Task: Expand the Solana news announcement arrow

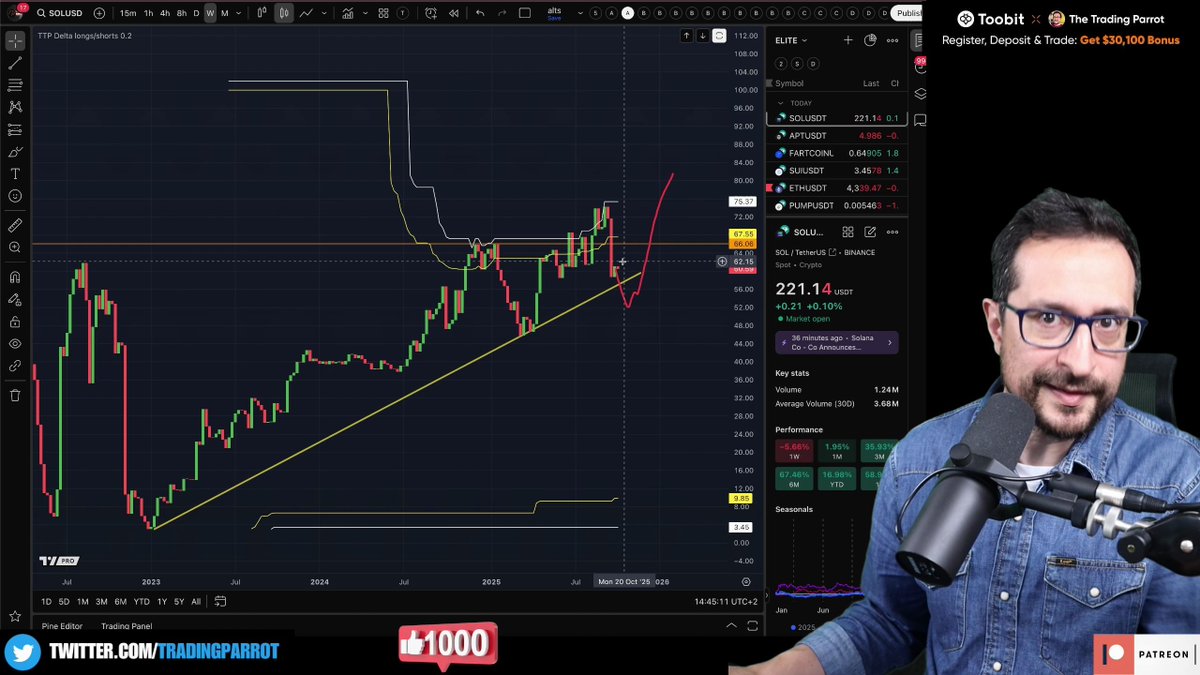Action: [890, 343]
